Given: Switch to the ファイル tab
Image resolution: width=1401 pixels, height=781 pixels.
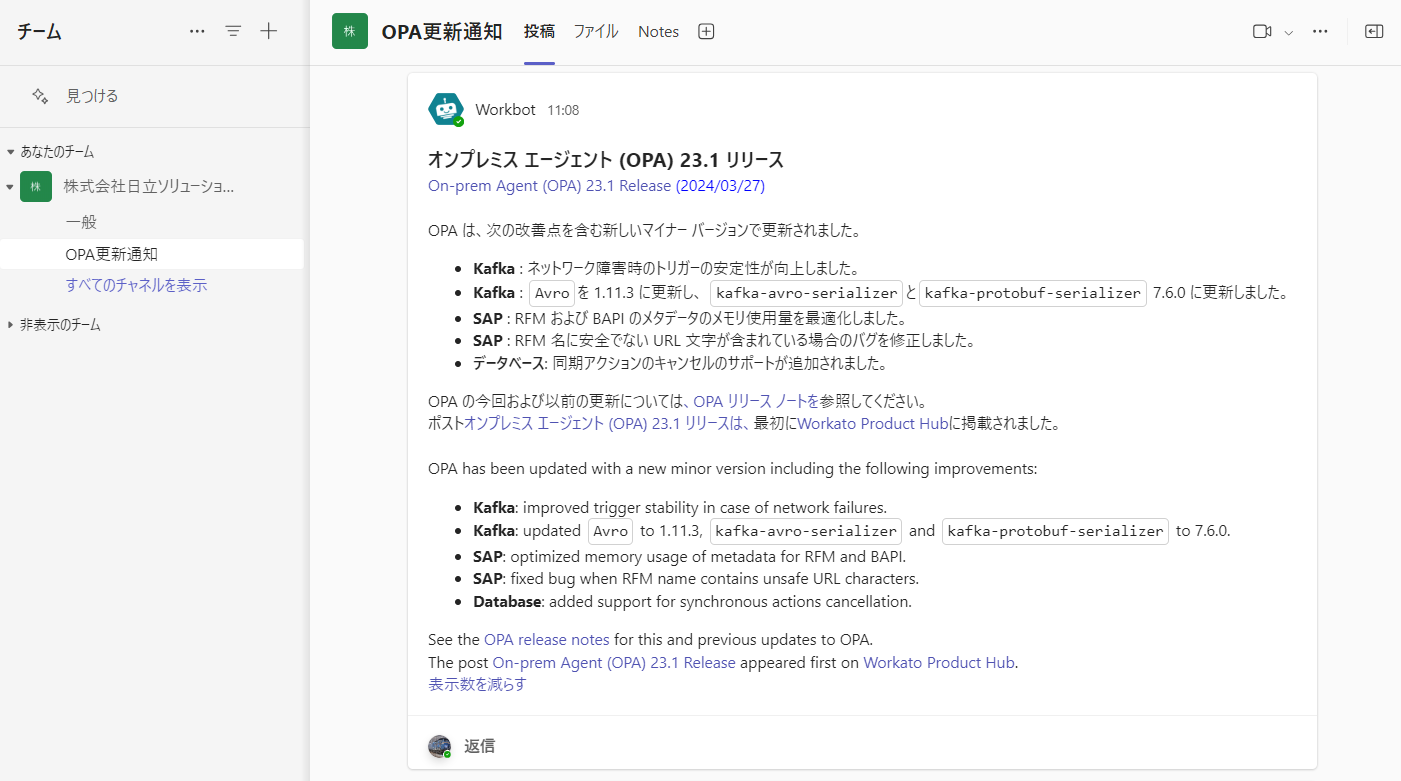Looking at the screenshot, I should pyautogui.click(x=596, y=31).
